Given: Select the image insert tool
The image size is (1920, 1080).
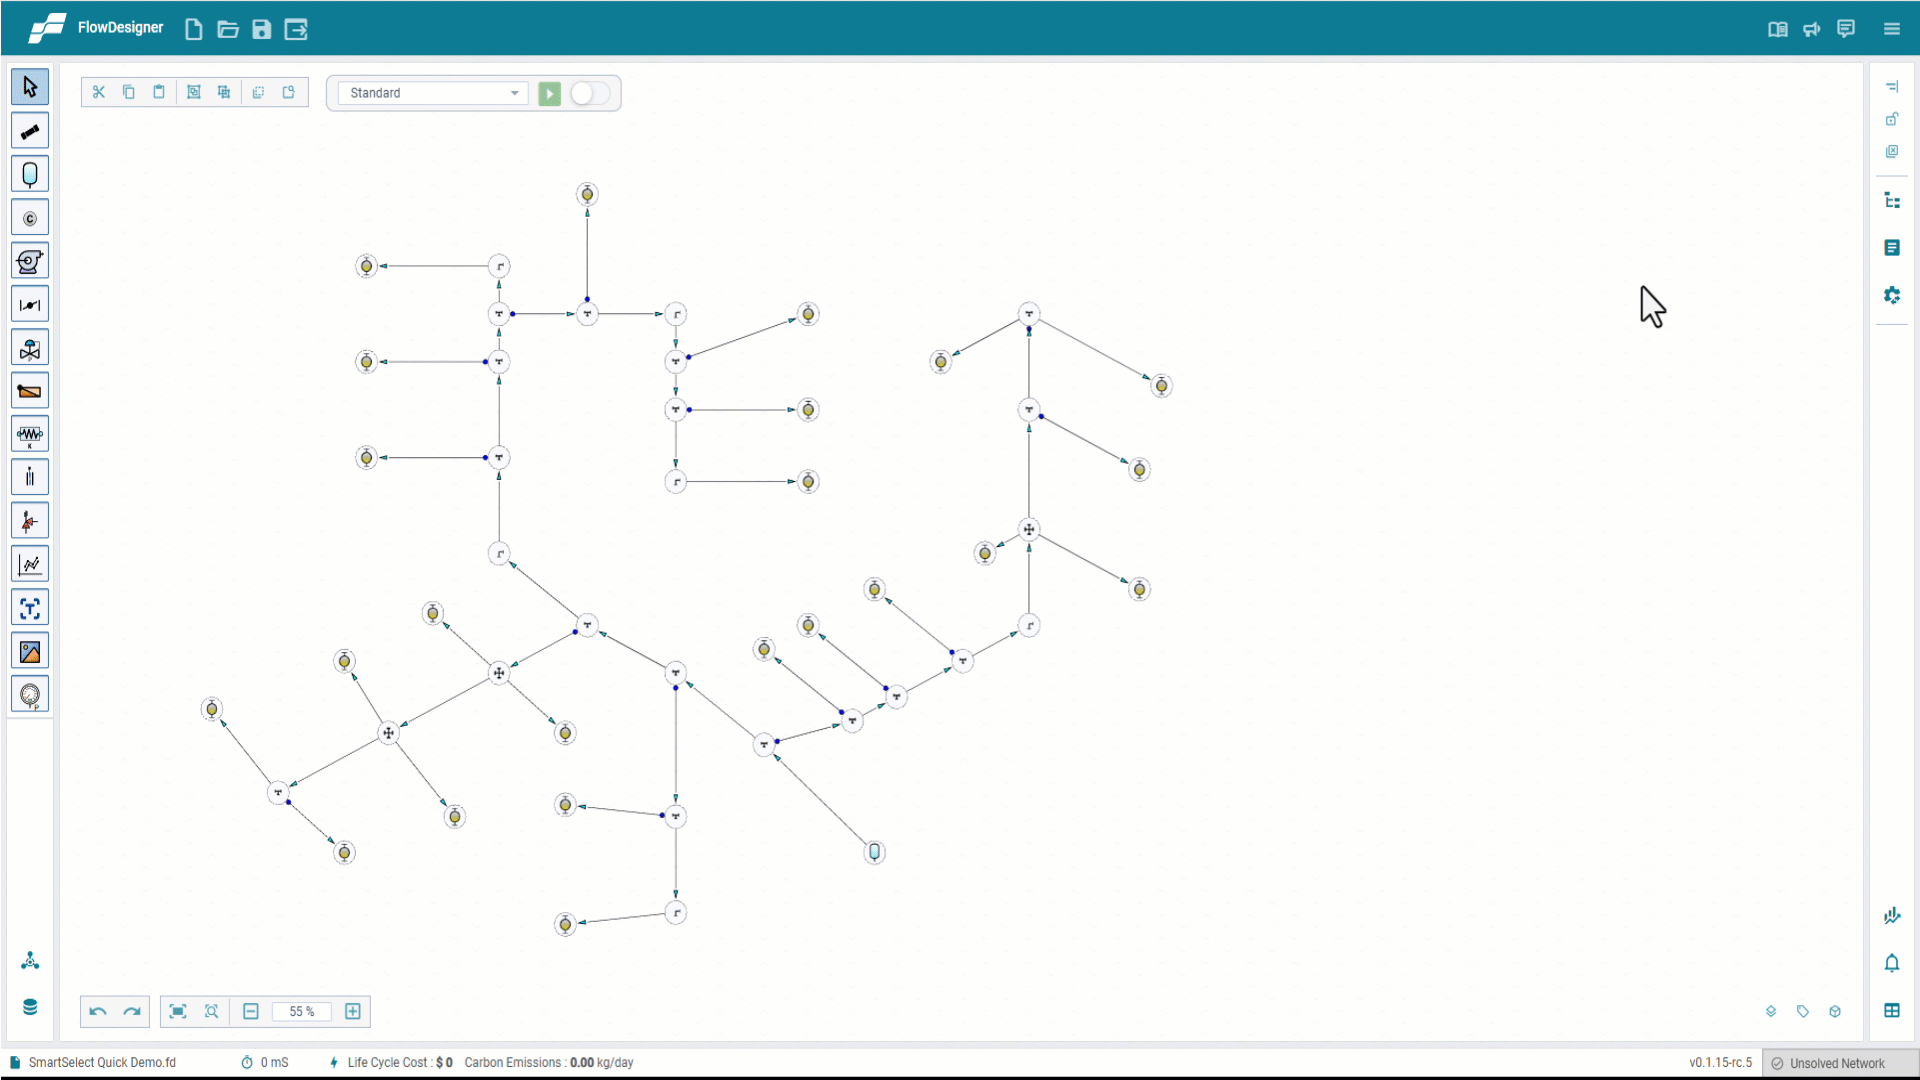Looking at the screenshot, I should (x=30, y=652).
